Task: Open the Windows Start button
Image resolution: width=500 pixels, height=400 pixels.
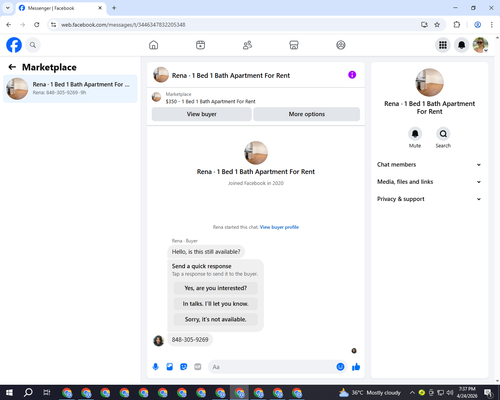Action: [9, 392]
